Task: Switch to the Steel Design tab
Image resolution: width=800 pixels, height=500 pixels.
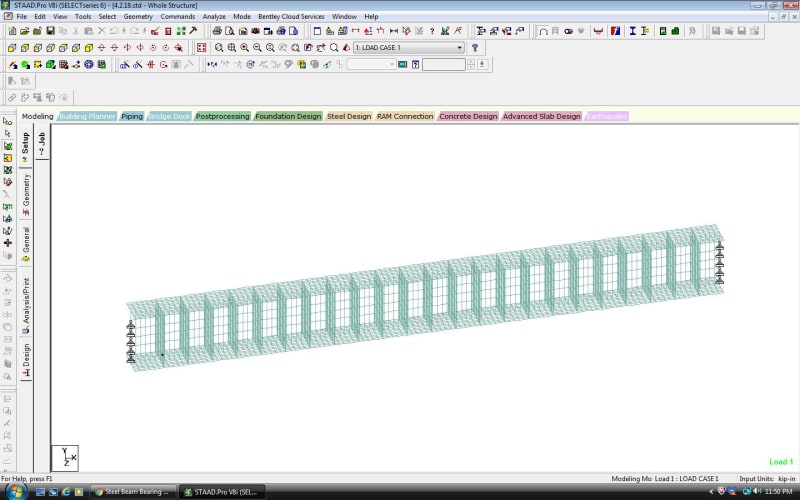Action: coord(349,116)
